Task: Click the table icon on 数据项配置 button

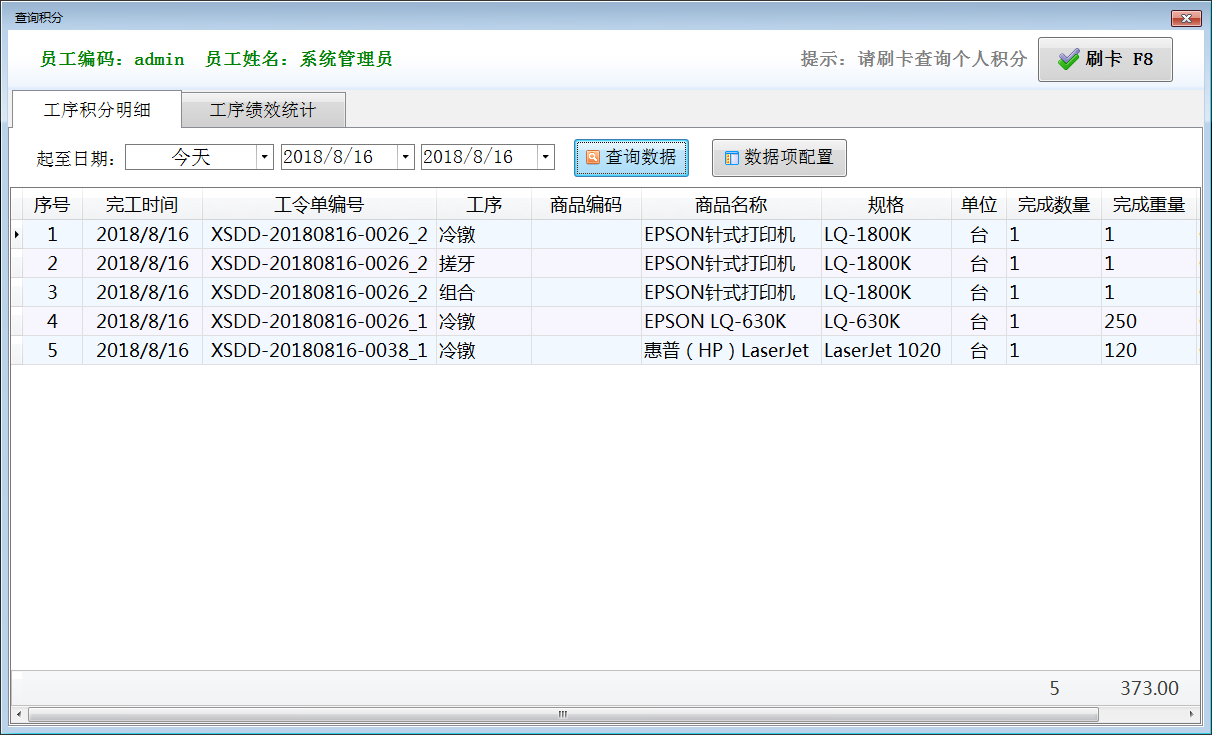Action: point(731,158)
